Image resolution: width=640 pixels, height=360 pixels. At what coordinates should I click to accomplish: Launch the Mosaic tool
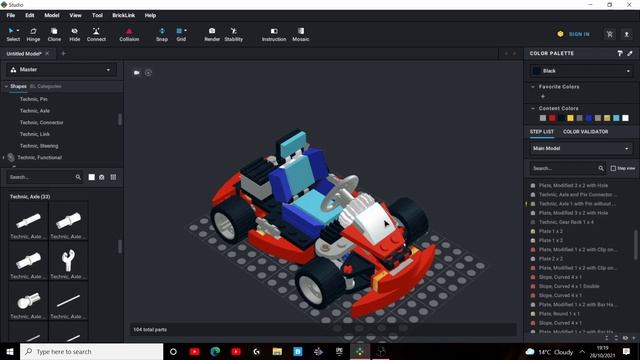pyautogui.click(x=300, y=34)
